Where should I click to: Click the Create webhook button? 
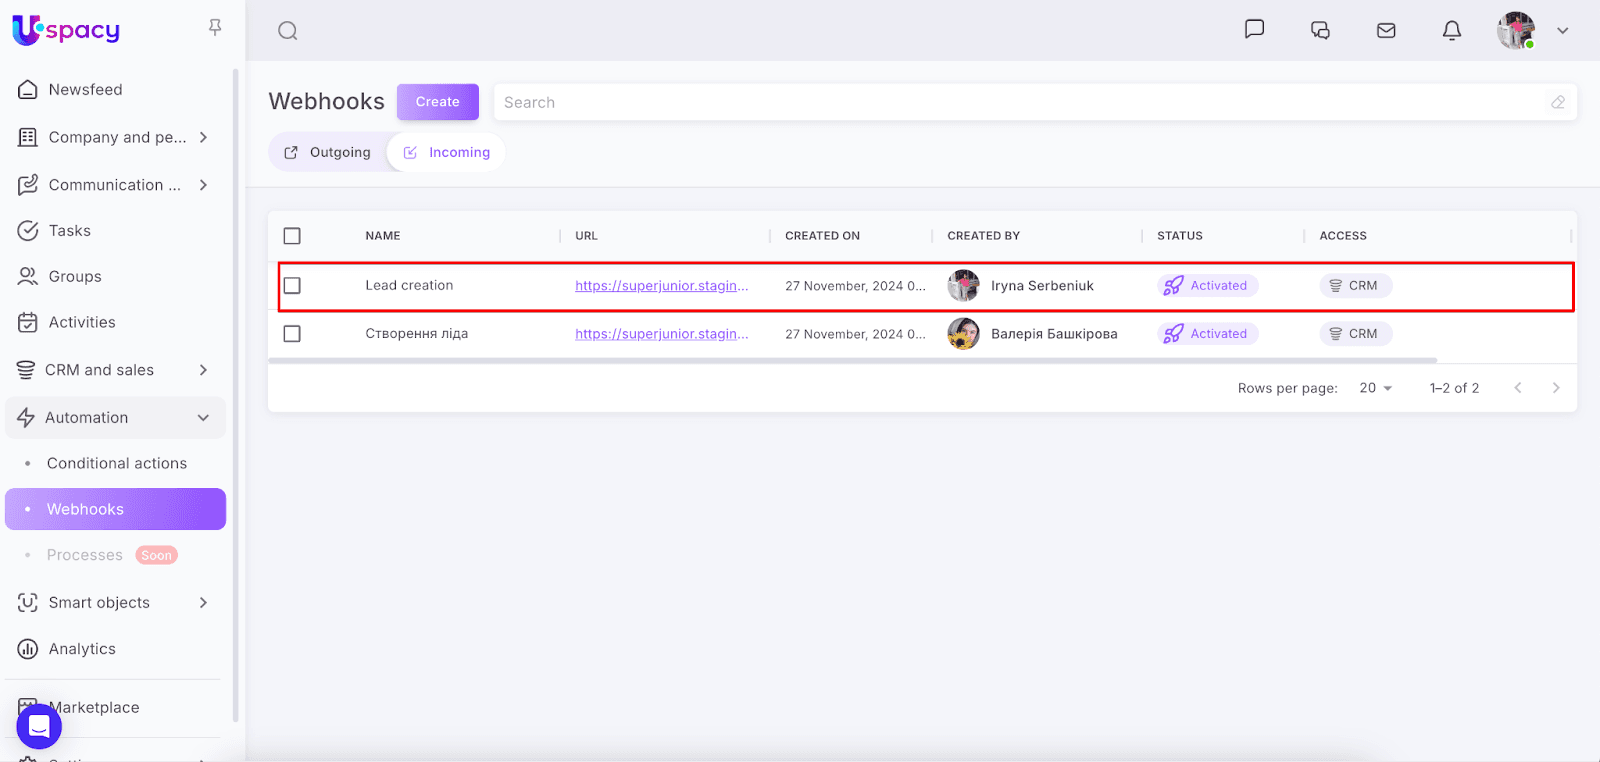437,102
